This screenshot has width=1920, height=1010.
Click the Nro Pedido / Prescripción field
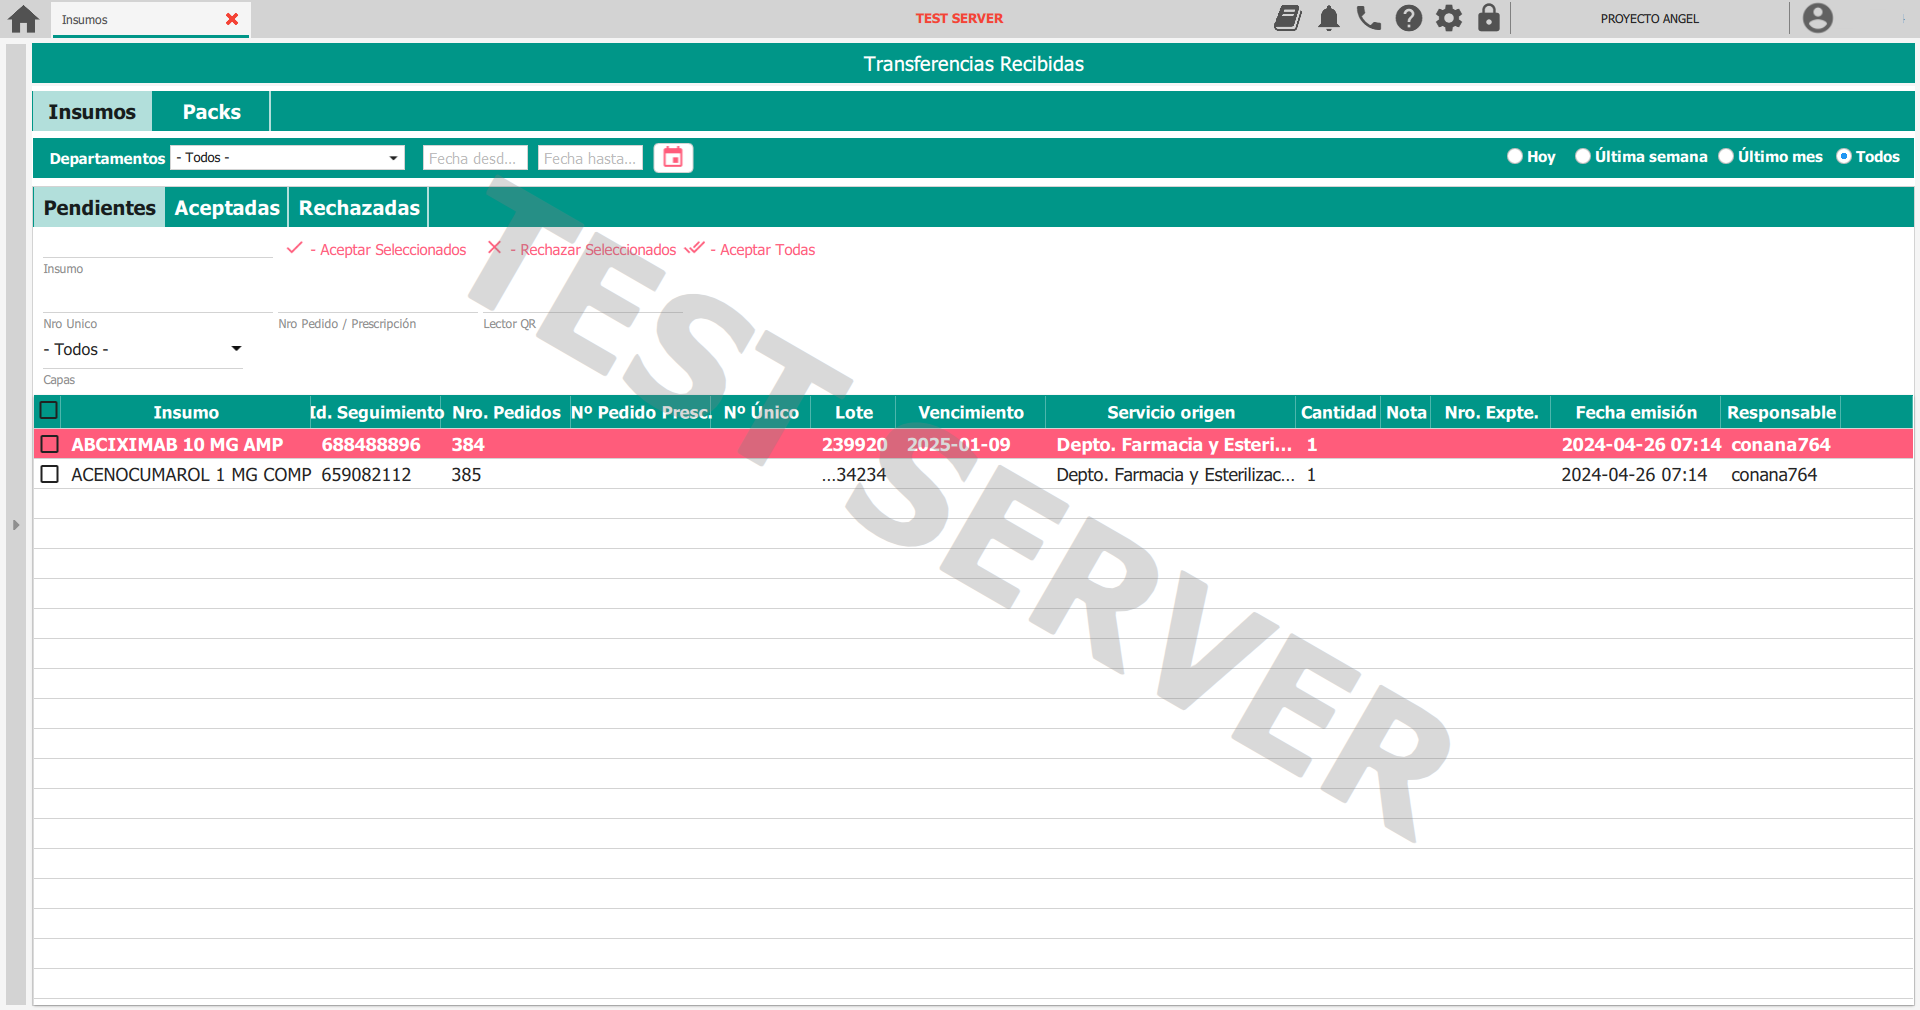tap(378, 300)
